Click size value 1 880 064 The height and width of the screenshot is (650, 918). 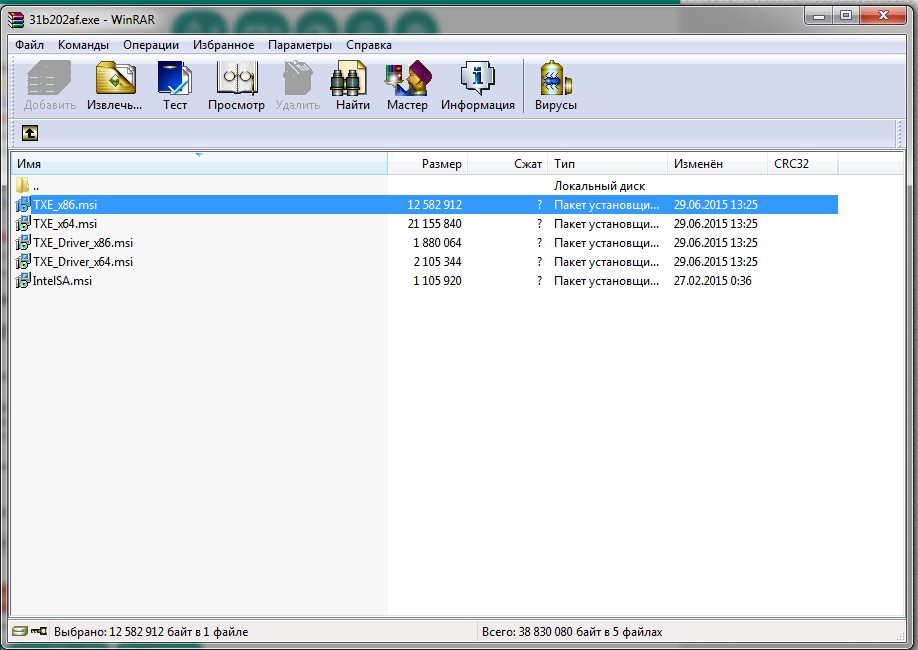(x=437, y=242)
